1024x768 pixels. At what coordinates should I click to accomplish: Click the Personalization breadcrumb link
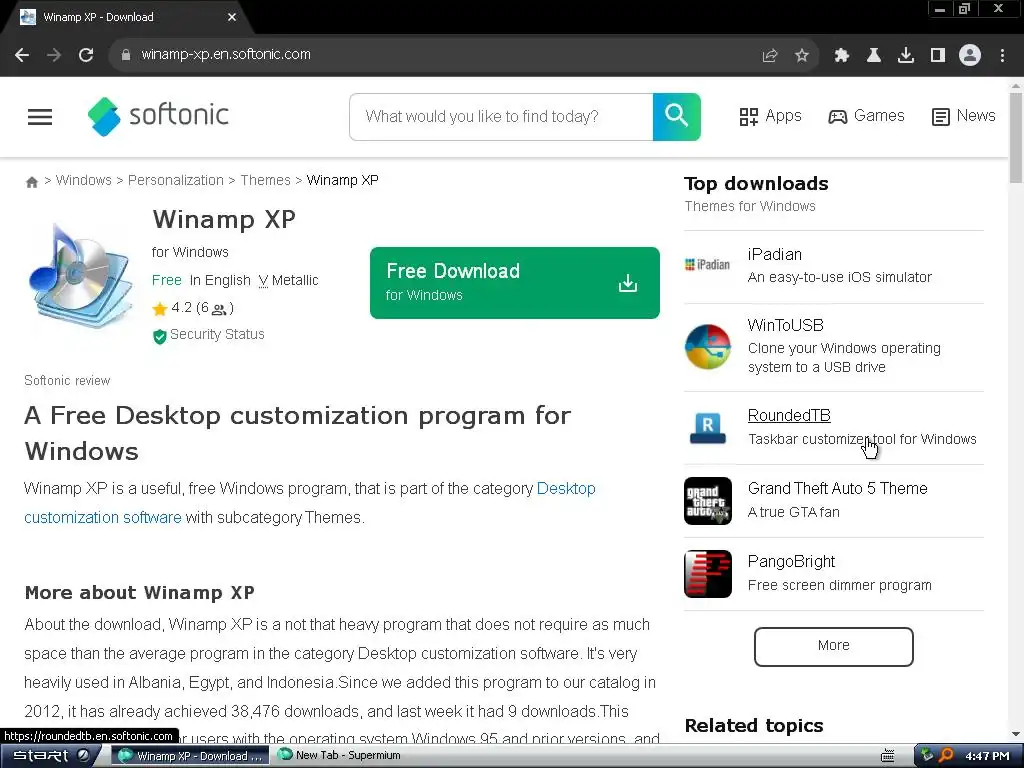[176, 180]
